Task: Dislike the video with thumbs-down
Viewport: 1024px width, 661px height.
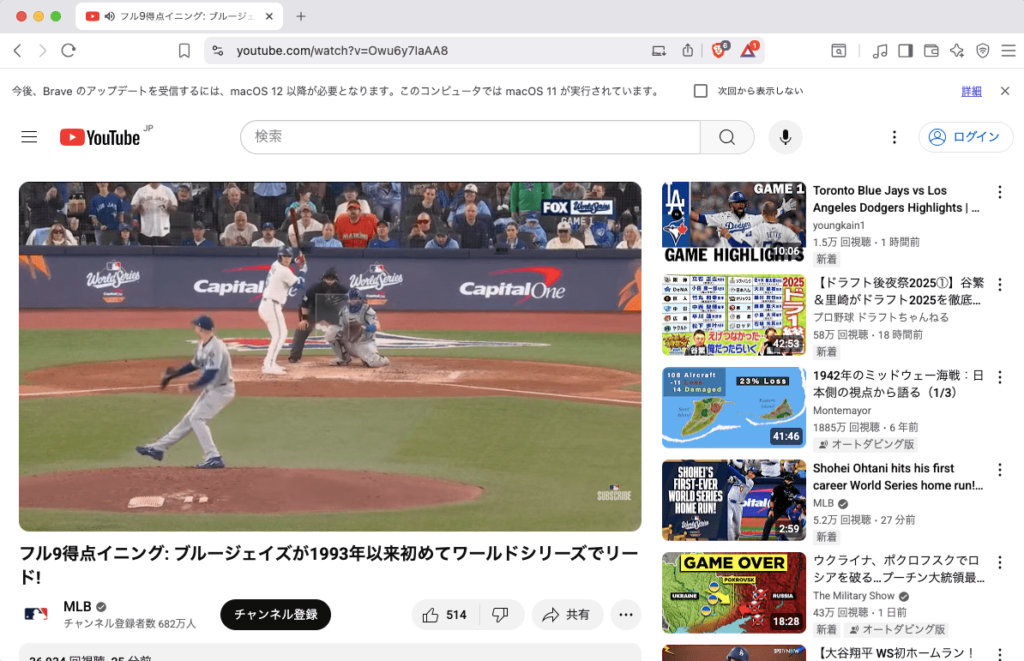Action: (x=501, y=615)
